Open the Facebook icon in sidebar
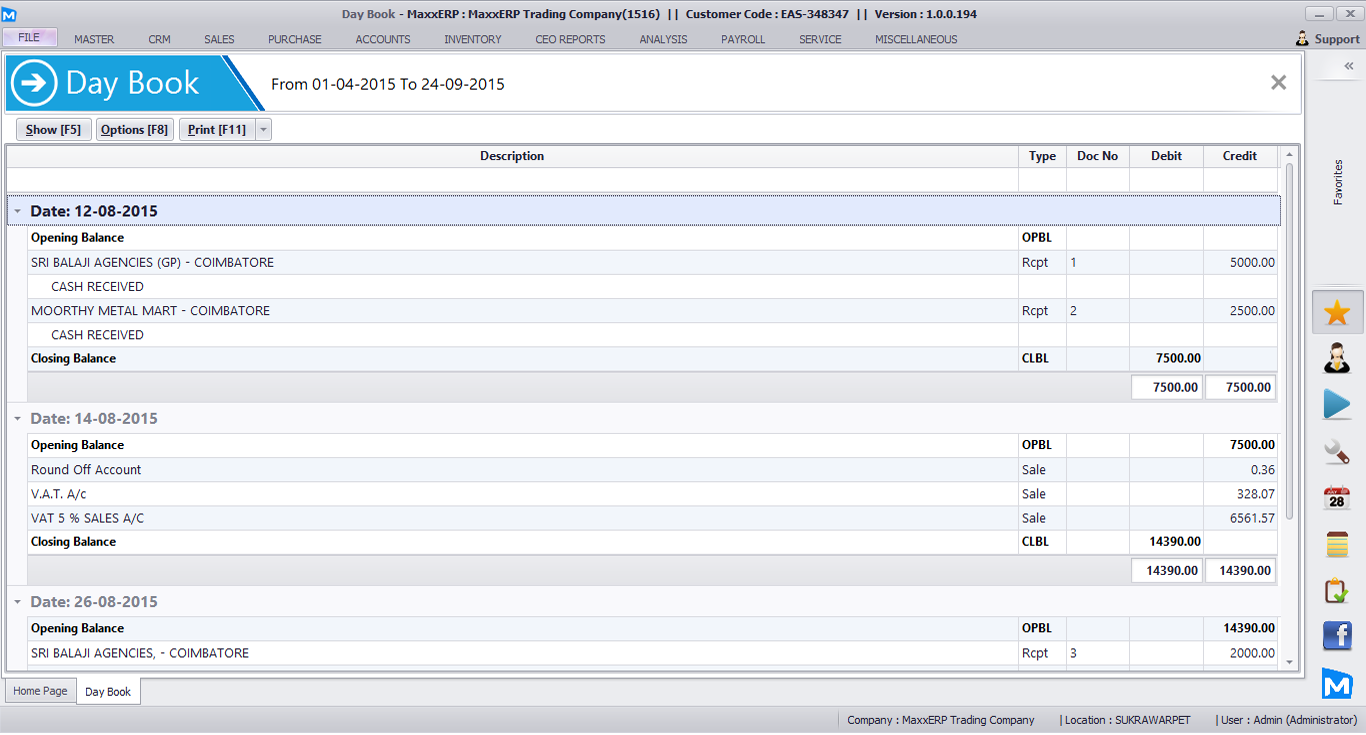The image size is (1366, 735). [x=1337, y=636]
